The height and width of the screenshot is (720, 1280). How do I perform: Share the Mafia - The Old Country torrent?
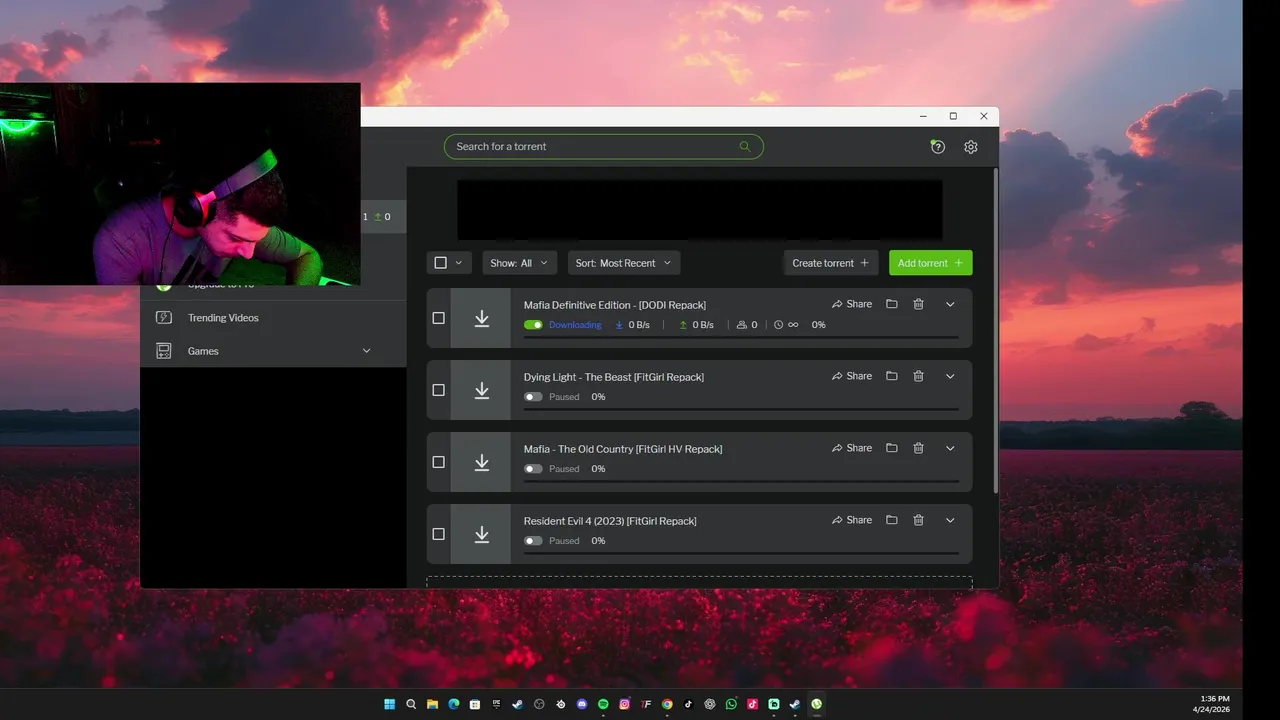852,448
